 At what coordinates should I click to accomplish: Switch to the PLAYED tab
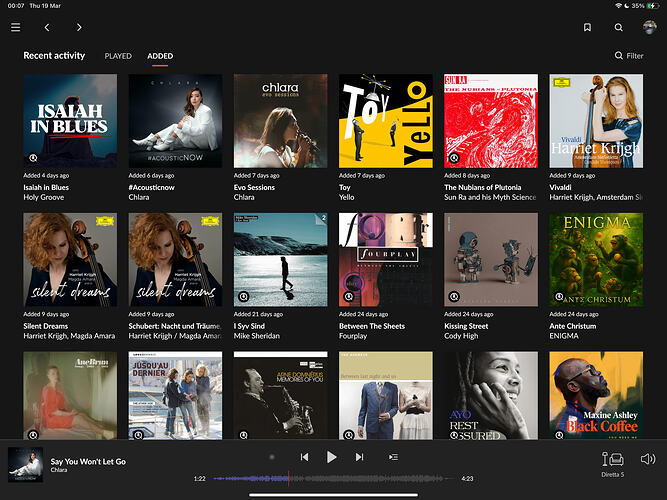(x=118, y=57)
